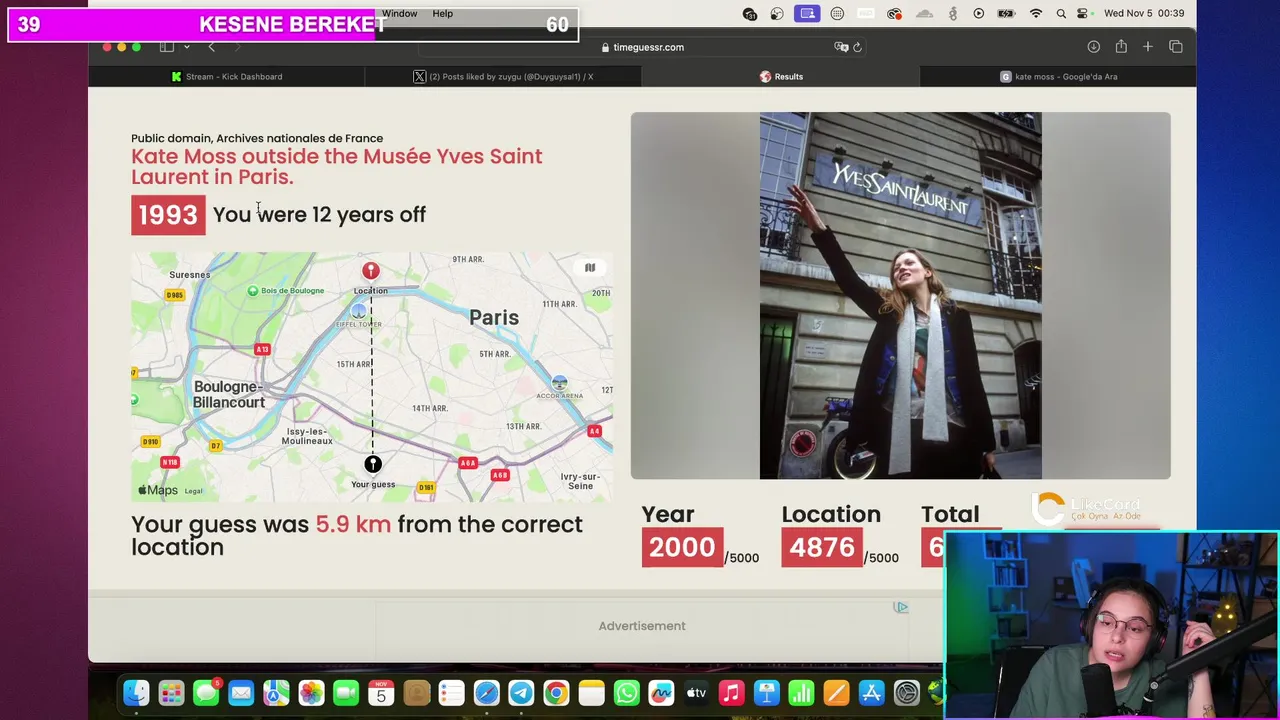Launch Keynote from the dock
The image size is (1280, 720).
[766, 692]
